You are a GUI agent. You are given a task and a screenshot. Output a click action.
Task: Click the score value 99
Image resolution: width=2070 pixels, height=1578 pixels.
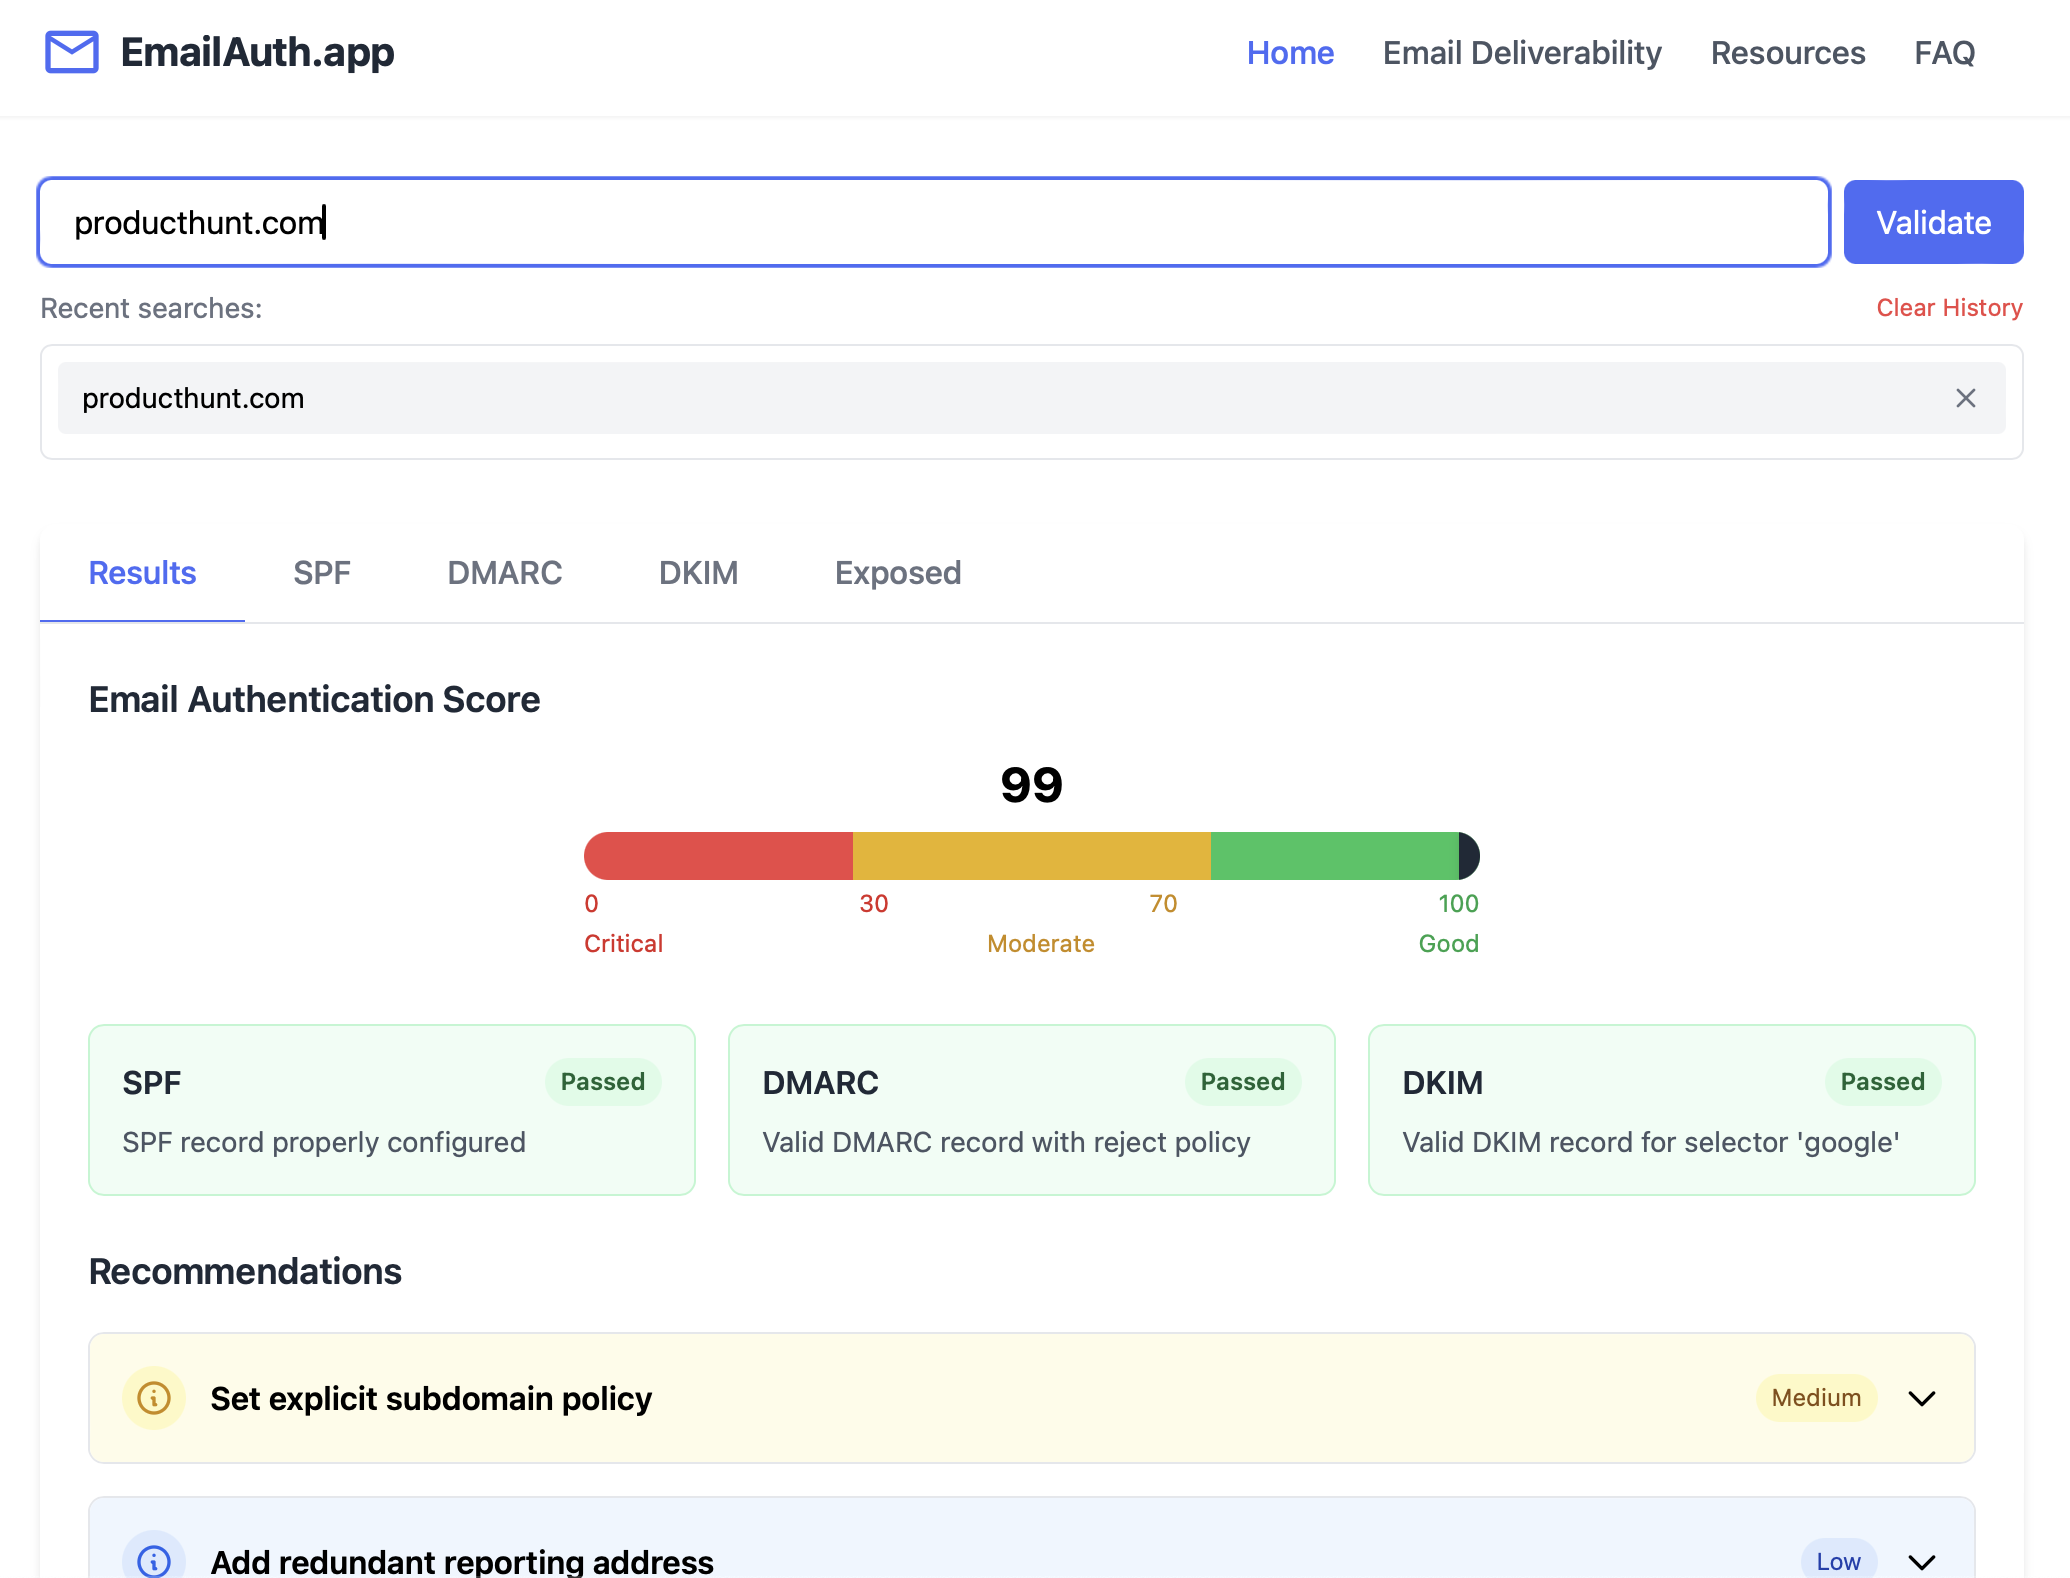(1031, 785)
